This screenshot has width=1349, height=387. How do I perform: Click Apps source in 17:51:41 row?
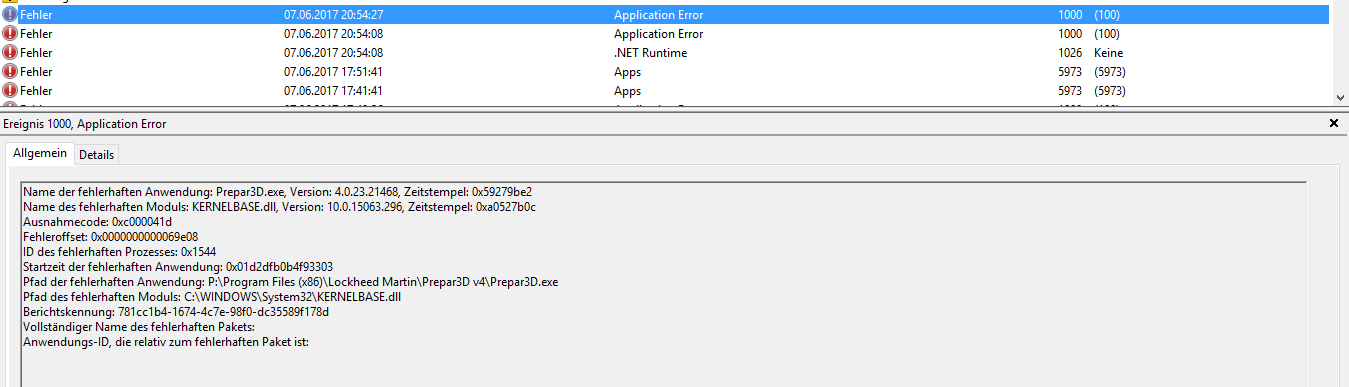click(628, 72)
